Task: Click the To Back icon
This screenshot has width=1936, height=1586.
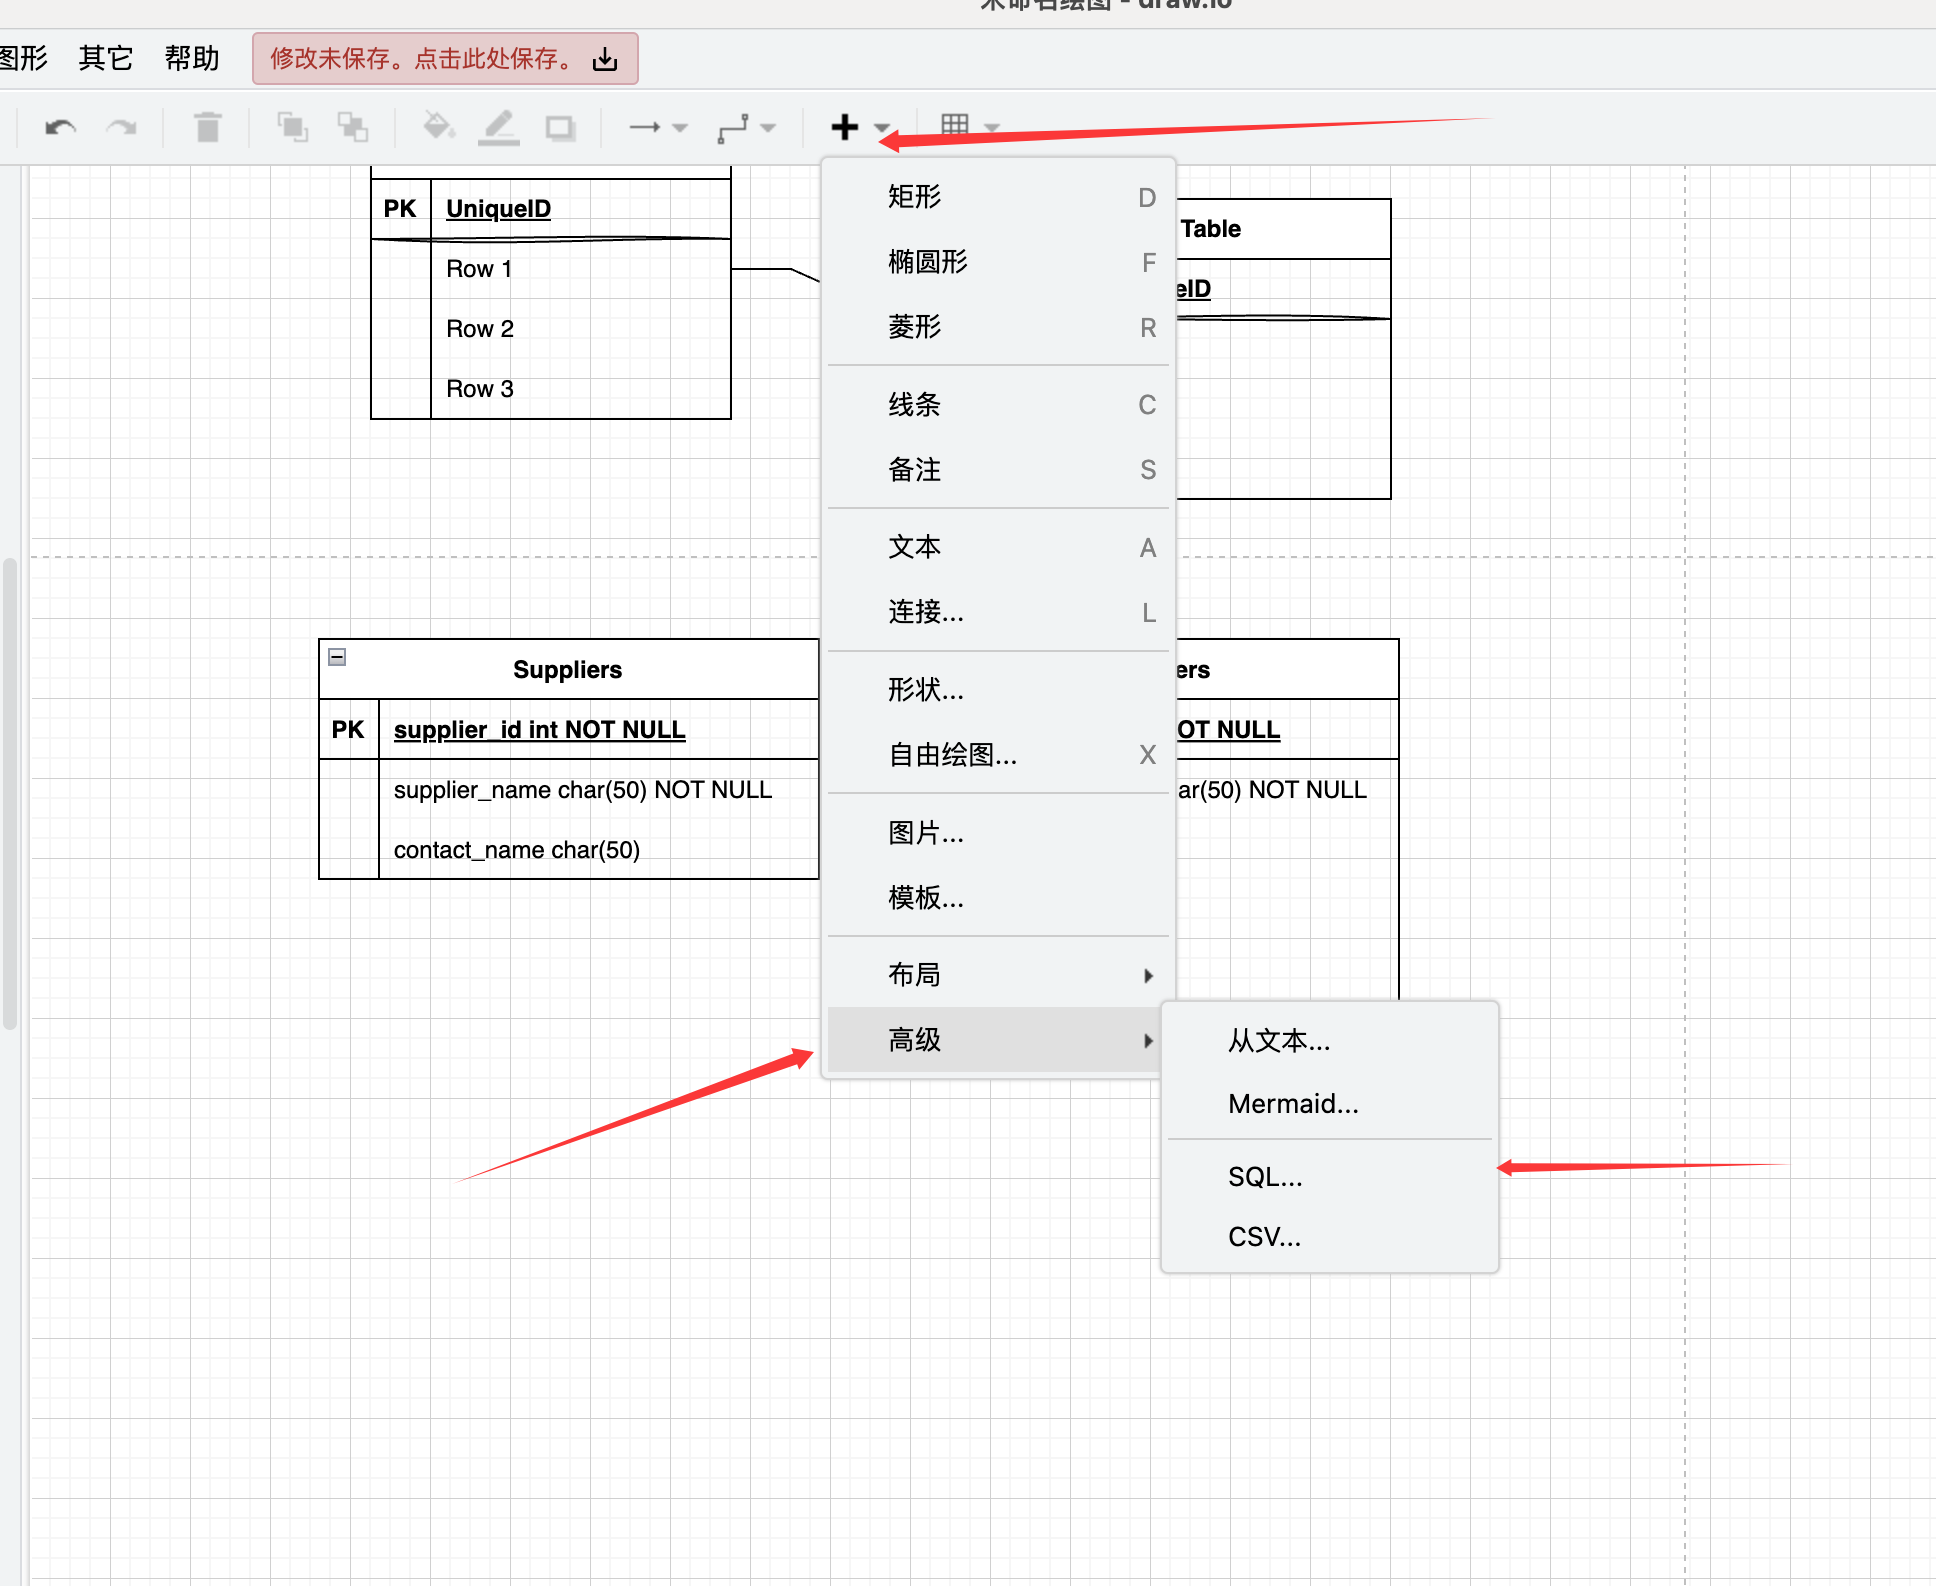Action: [x=352, y=127]
